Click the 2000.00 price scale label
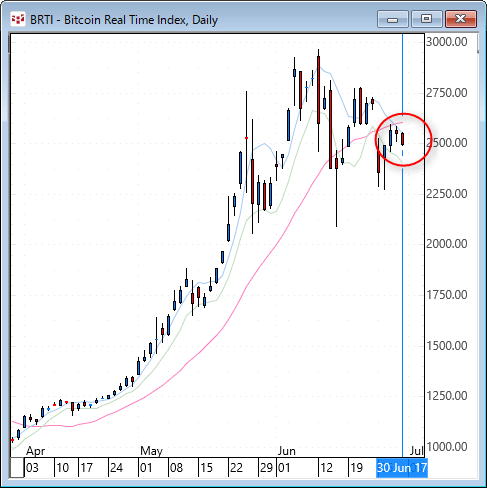Image resolution: width=487 pixels, height=488 pixels. point(447,244)
